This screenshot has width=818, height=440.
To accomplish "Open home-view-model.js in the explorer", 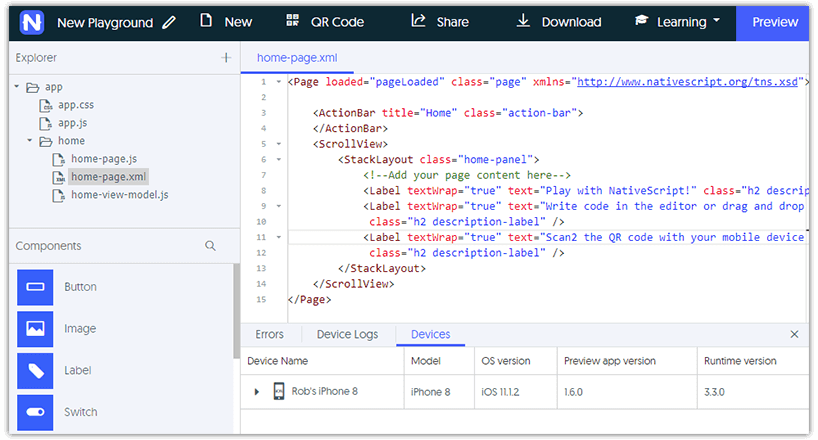I will pos(119,195).
